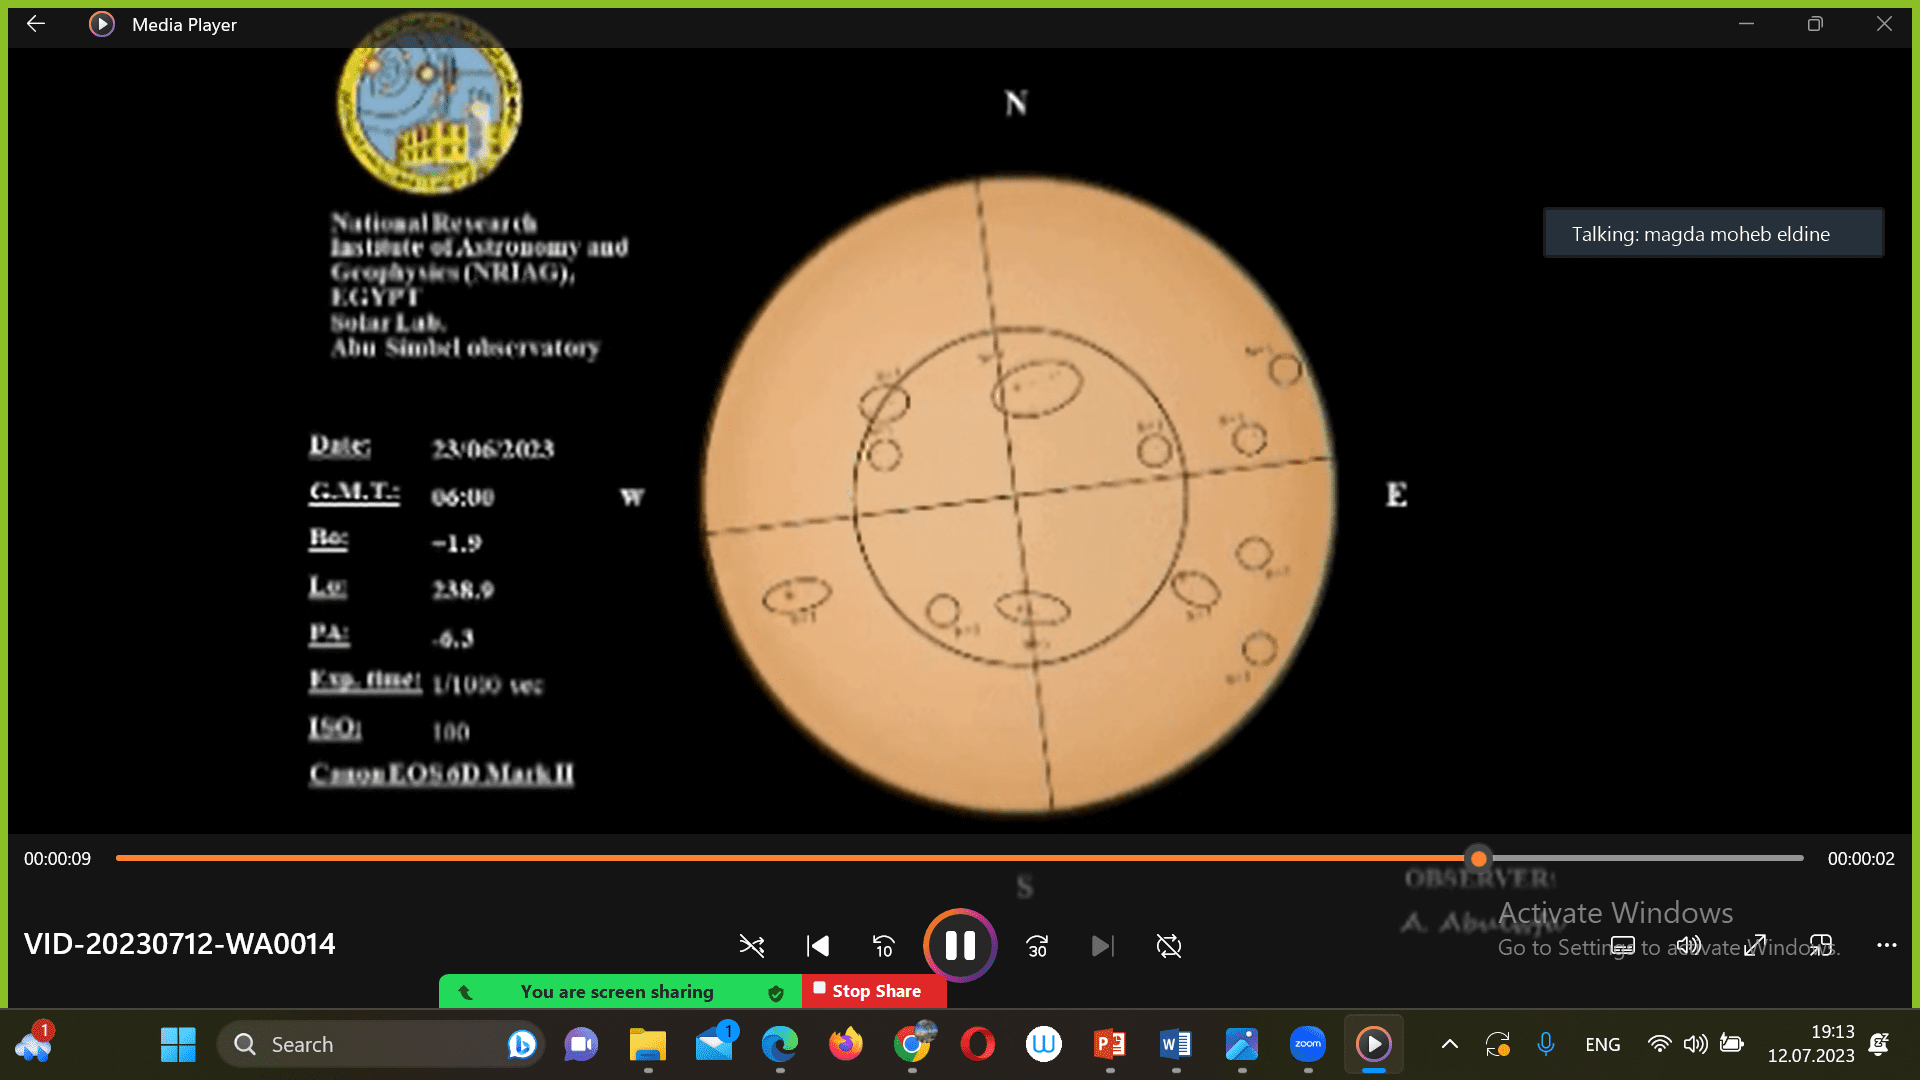
Task: Open notification center bell icon
Action: click(1879, 1045)
